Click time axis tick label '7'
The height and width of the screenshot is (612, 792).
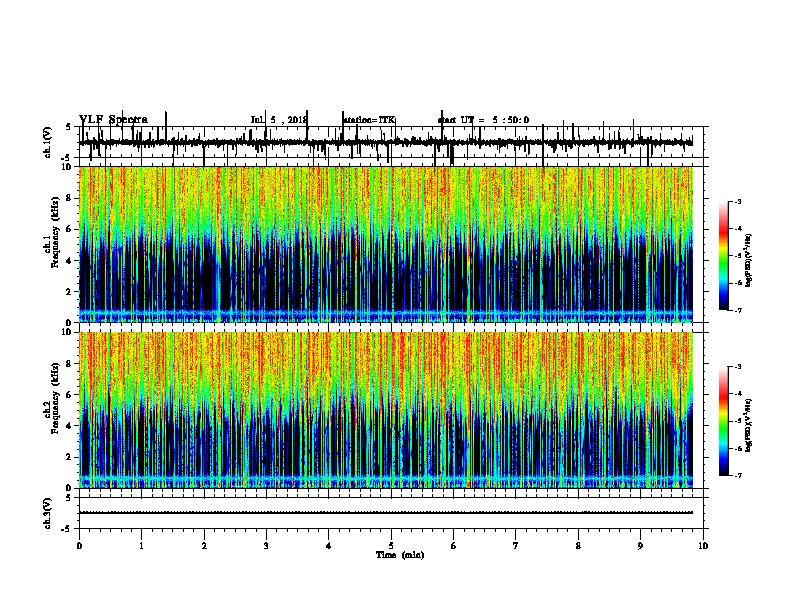516,546
